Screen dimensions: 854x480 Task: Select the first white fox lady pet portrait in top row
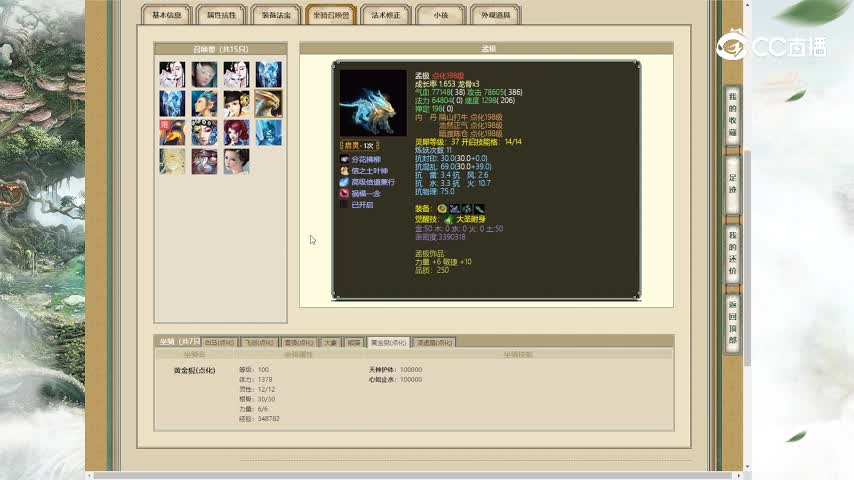pyautogui.click(x=172, y=74)
